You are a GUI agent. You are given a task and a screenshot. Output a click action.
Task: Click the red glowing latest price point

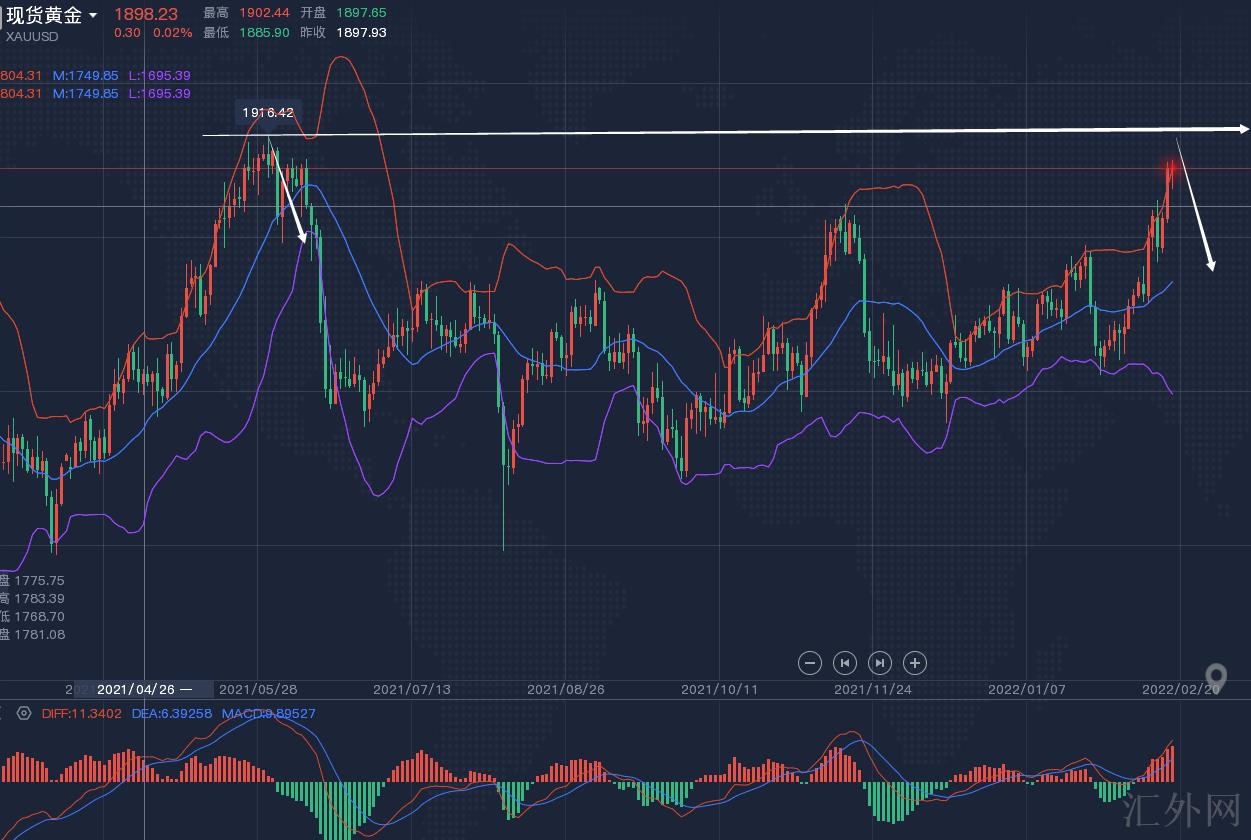coord(1170,166)
